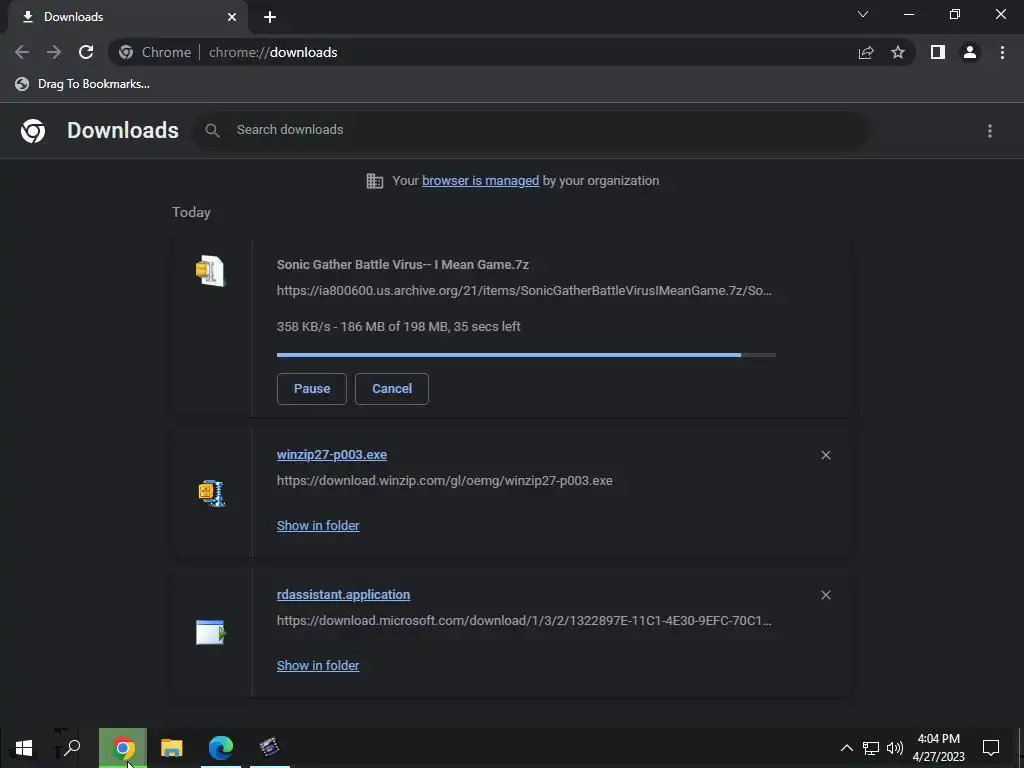Click the managed organization building icon

375,181
